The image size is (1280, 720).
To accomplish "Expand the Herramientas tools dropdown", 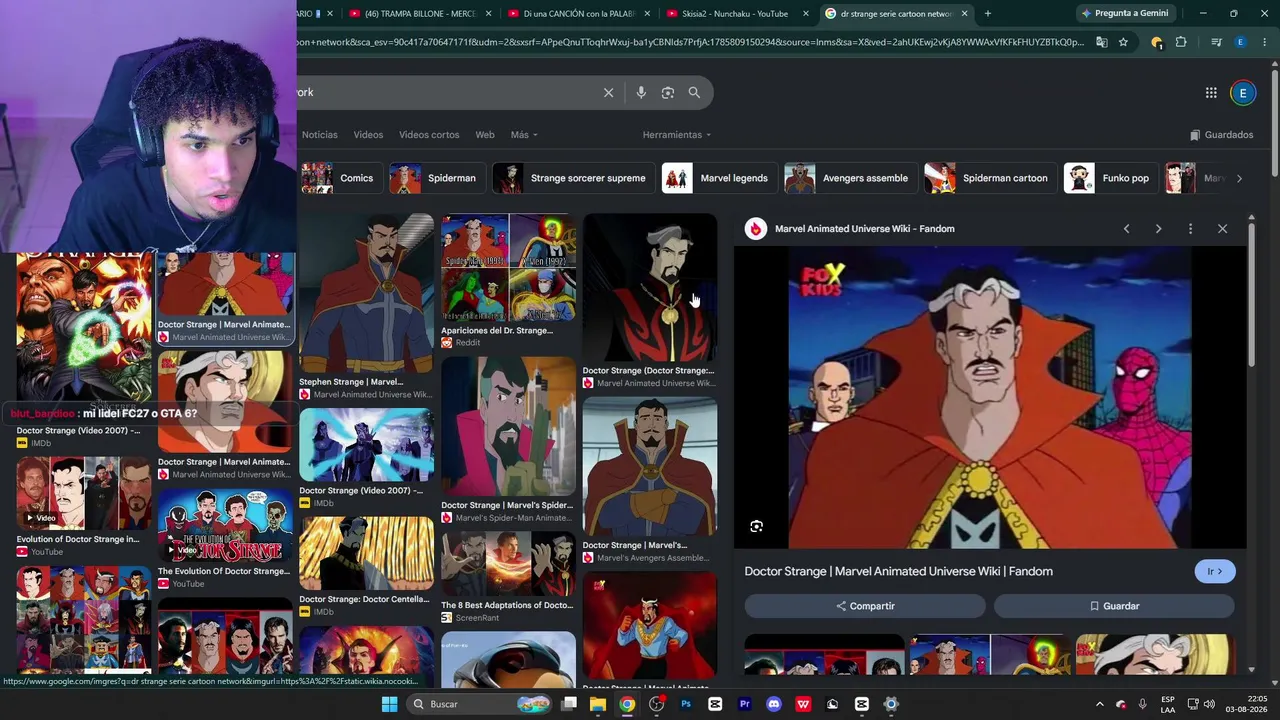I will [x=677, y=135].
